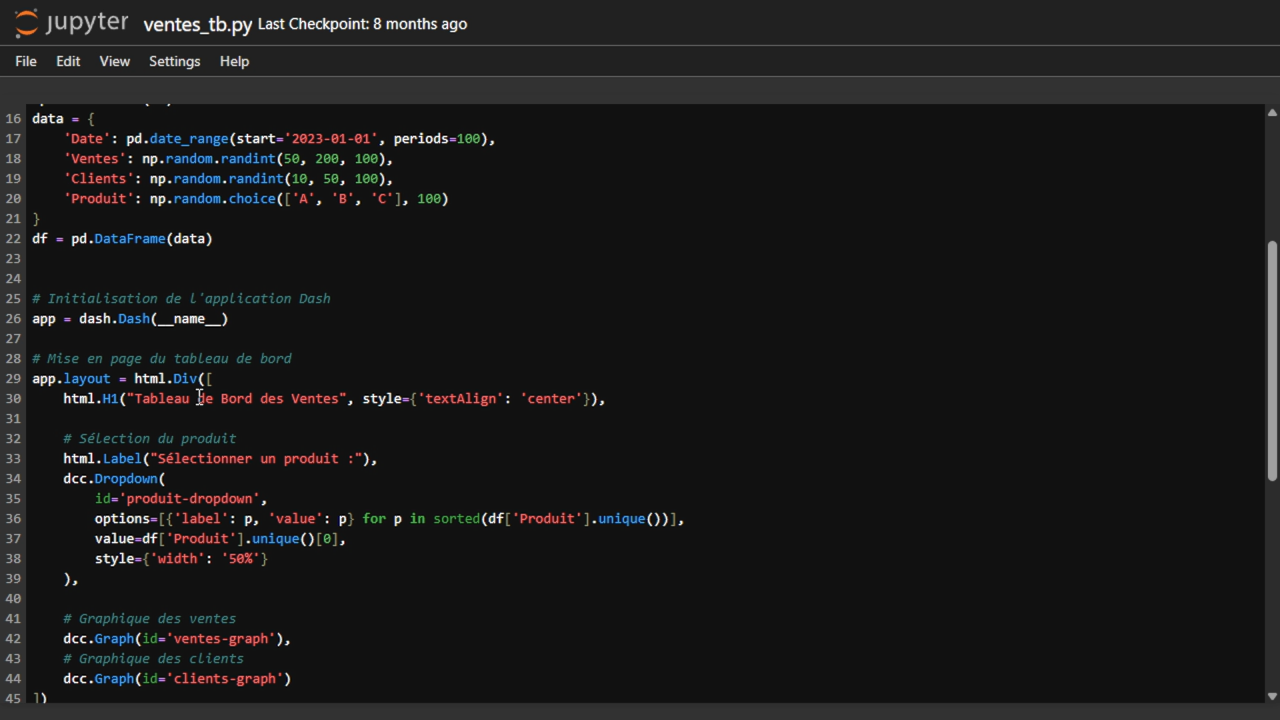Image resolution: width=1280 pixels, height=720 pixels.
Task: Click the vertical scrollbar thumb
Action: pos(1272,360)
